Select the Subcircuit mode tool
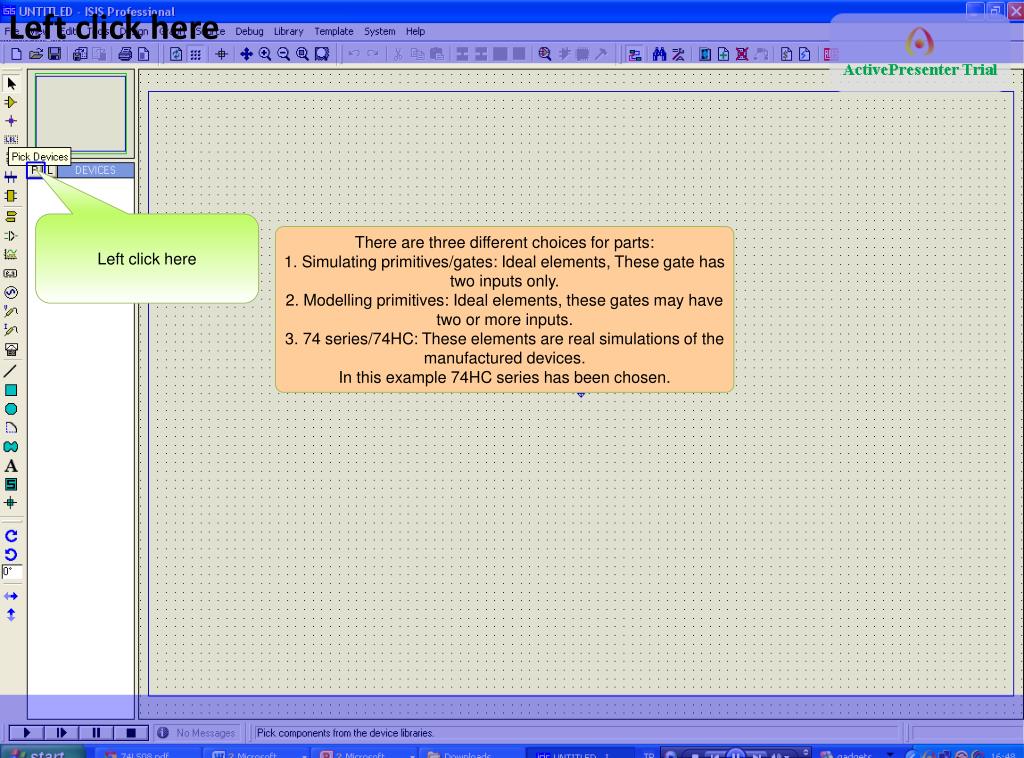 click(11, 196)
